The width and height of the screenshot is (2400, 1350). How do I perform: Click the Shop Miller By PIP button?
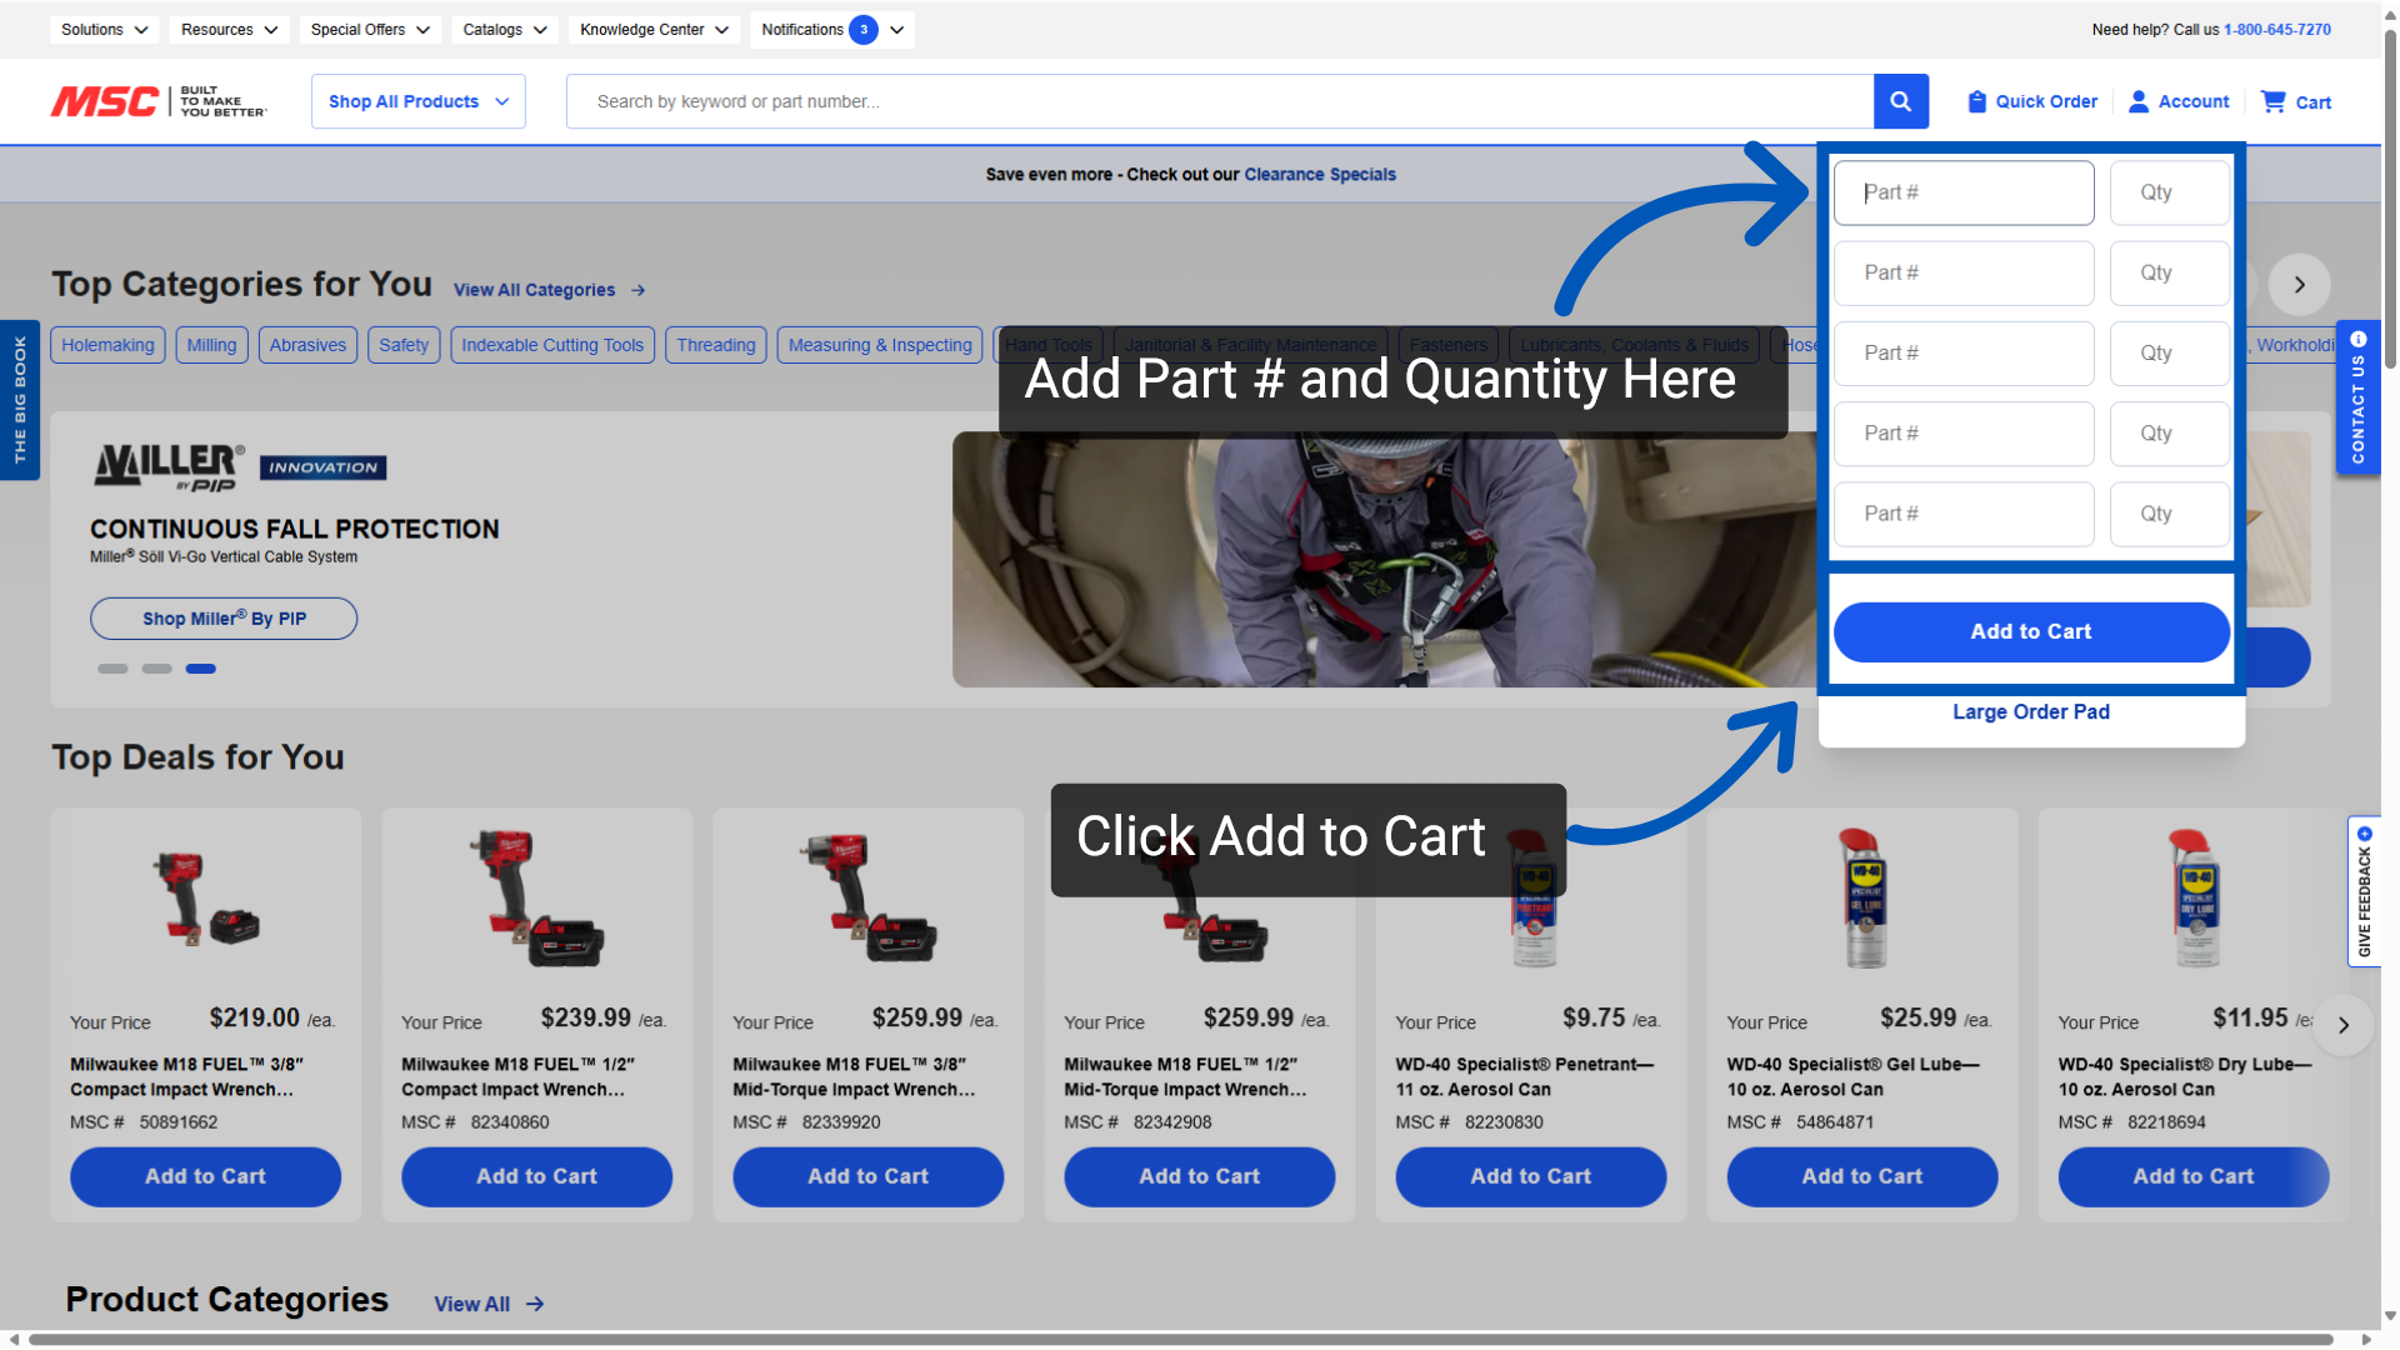224,619
